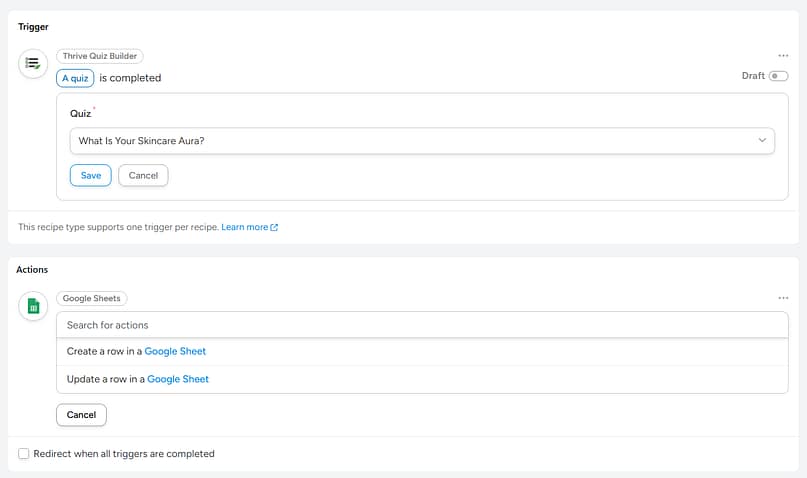Image resolution: width=807 pixels, height=478 pixels.
Task: Open the trigger's three-dot options menu
Action: point(783,56)
